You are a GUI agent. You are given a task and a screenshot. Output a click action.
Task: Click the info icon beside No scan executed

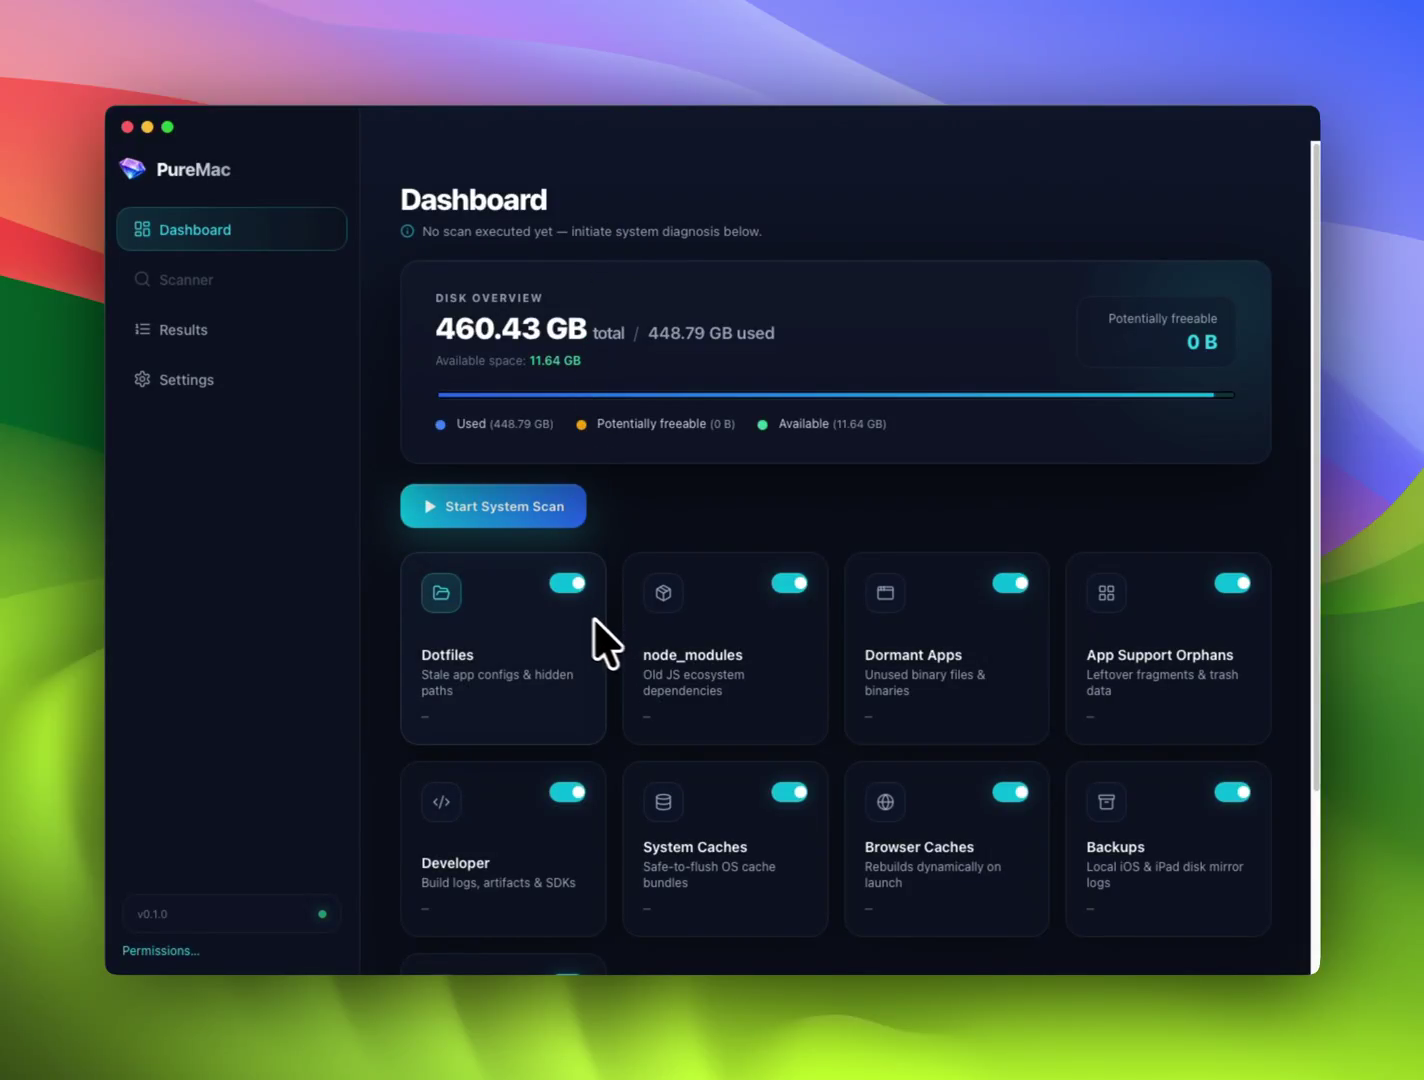407,231
